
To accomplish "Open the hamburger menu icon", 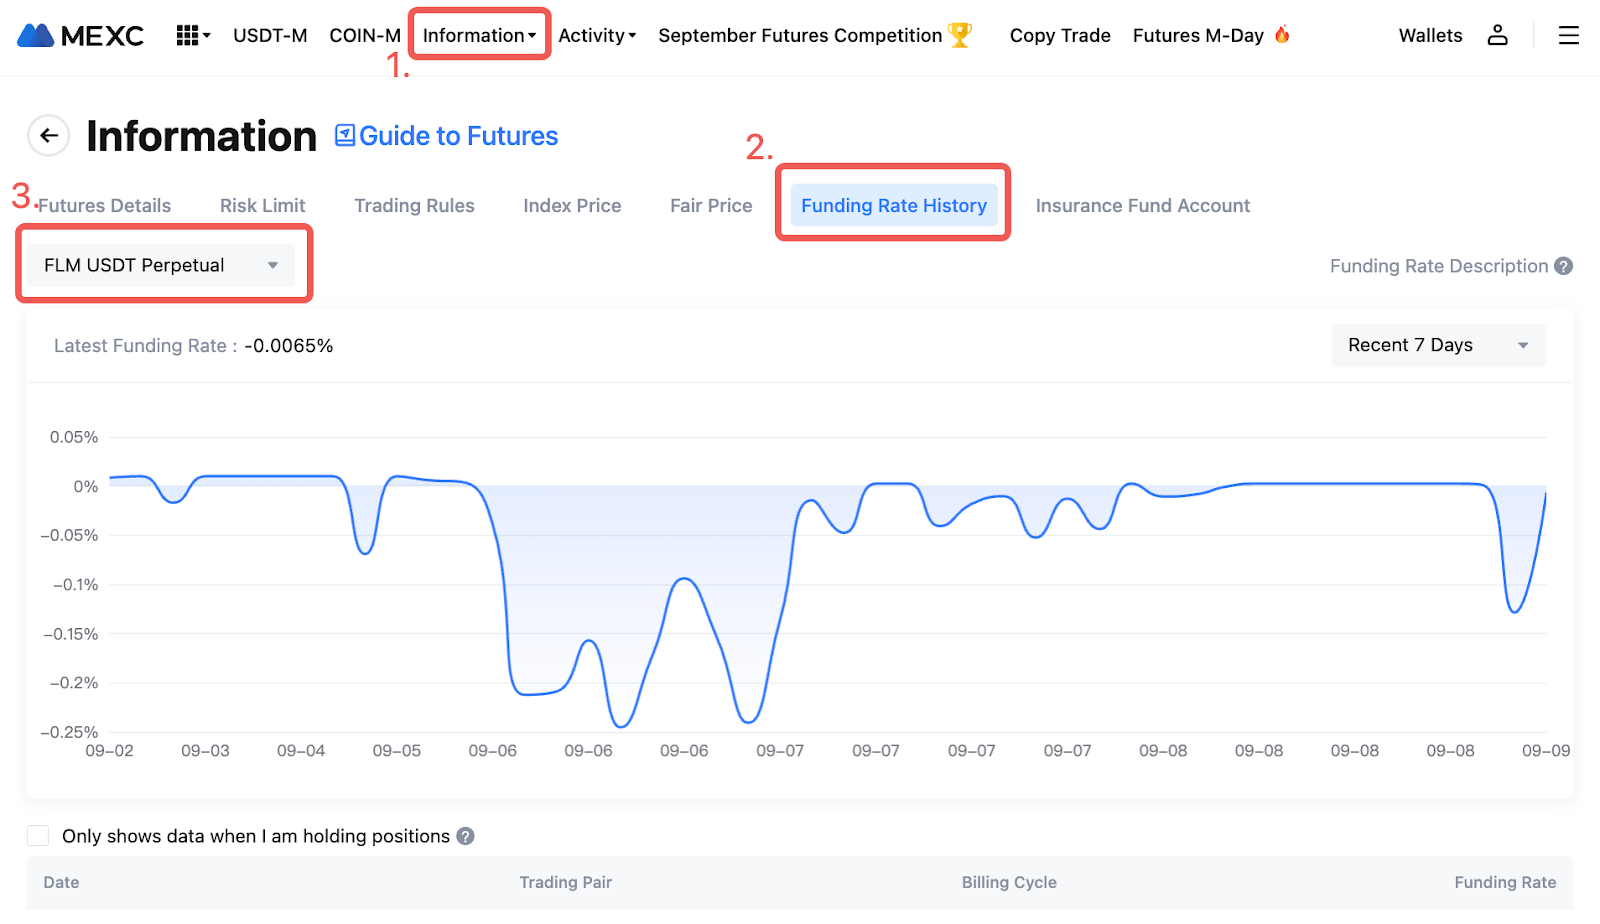I will tap(1568, 36).
